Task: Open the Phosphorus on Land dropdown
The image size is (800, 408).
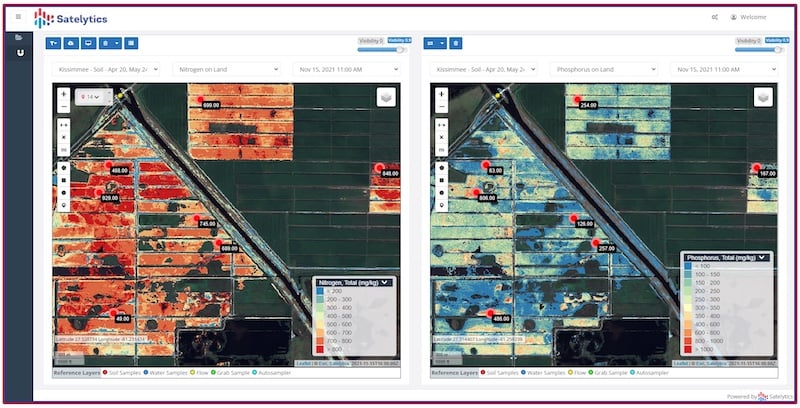Action: (603, 70)
